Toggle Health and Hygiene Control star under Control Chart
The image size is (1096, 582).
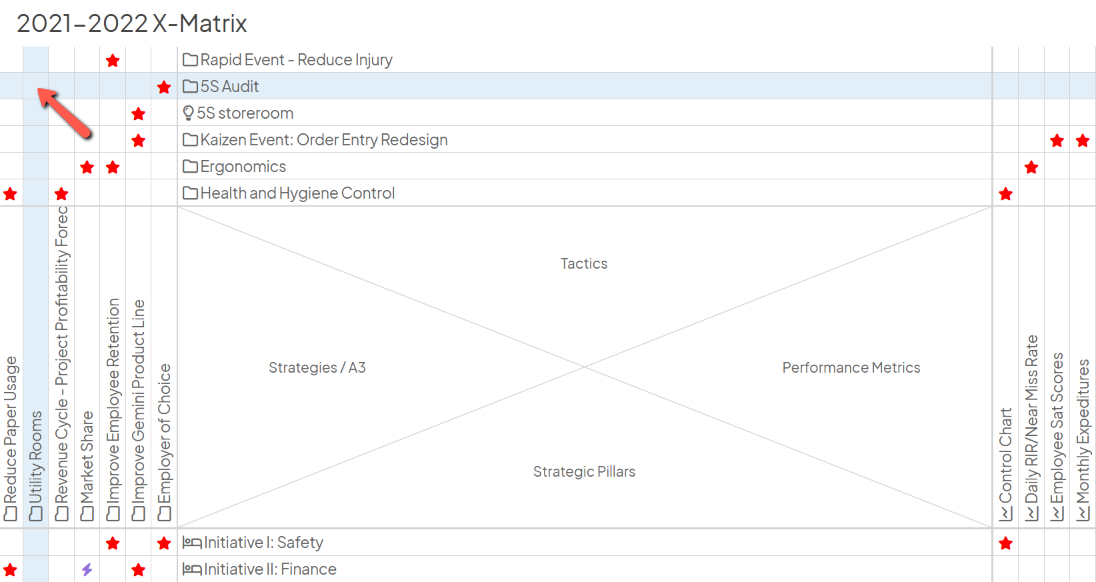(1006, 194)
